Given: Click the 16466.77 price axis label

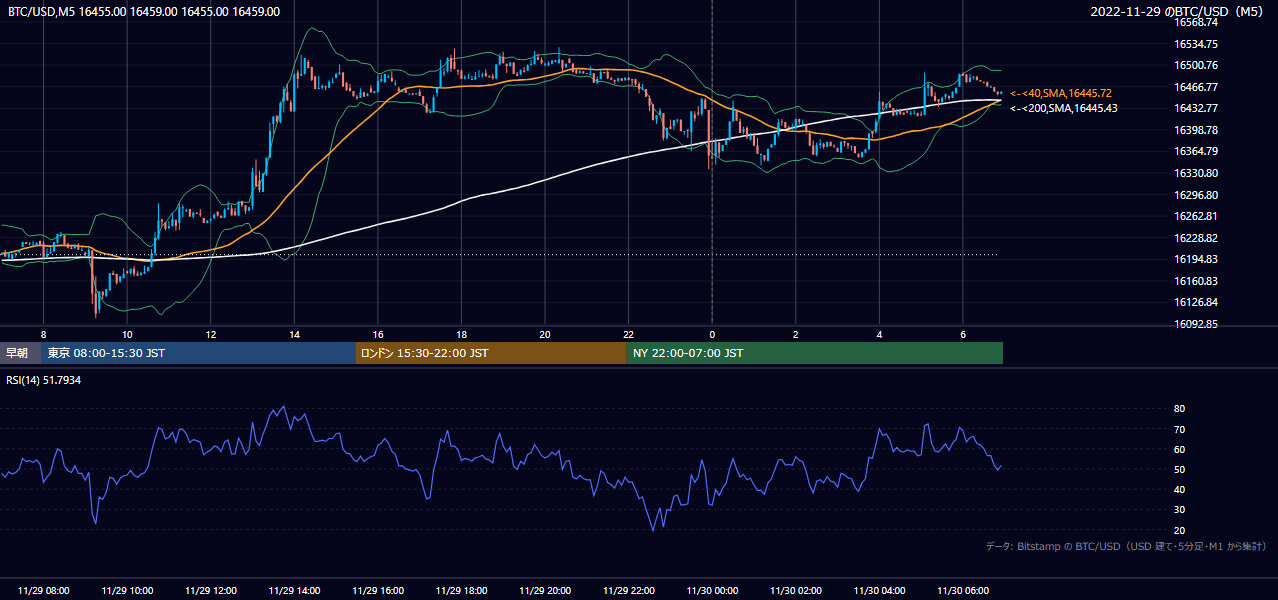Looking at the screenshot, I should tap(1195, 87).
